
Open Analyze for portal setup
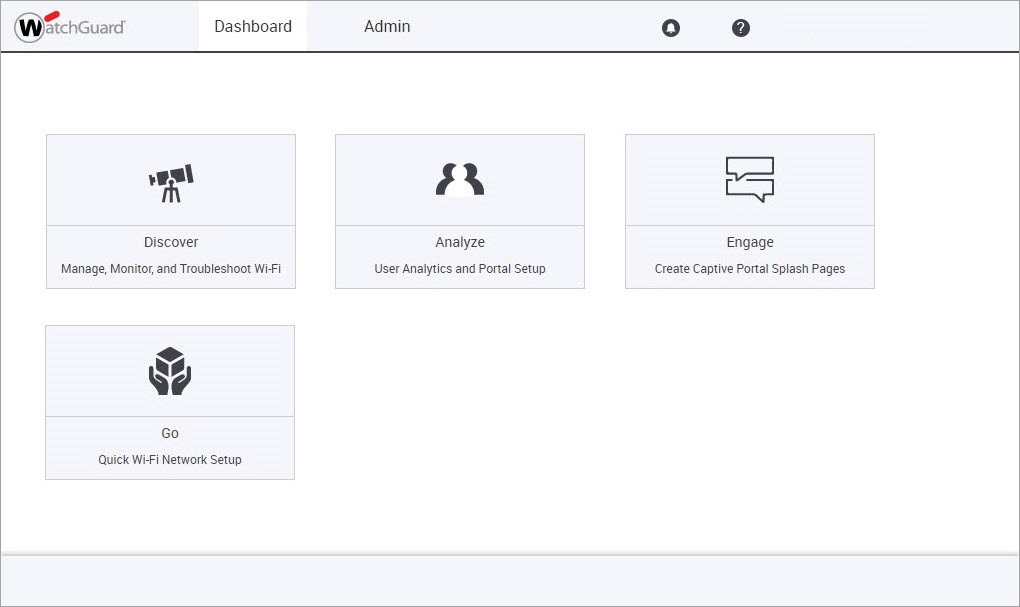(x=459, y=210)
